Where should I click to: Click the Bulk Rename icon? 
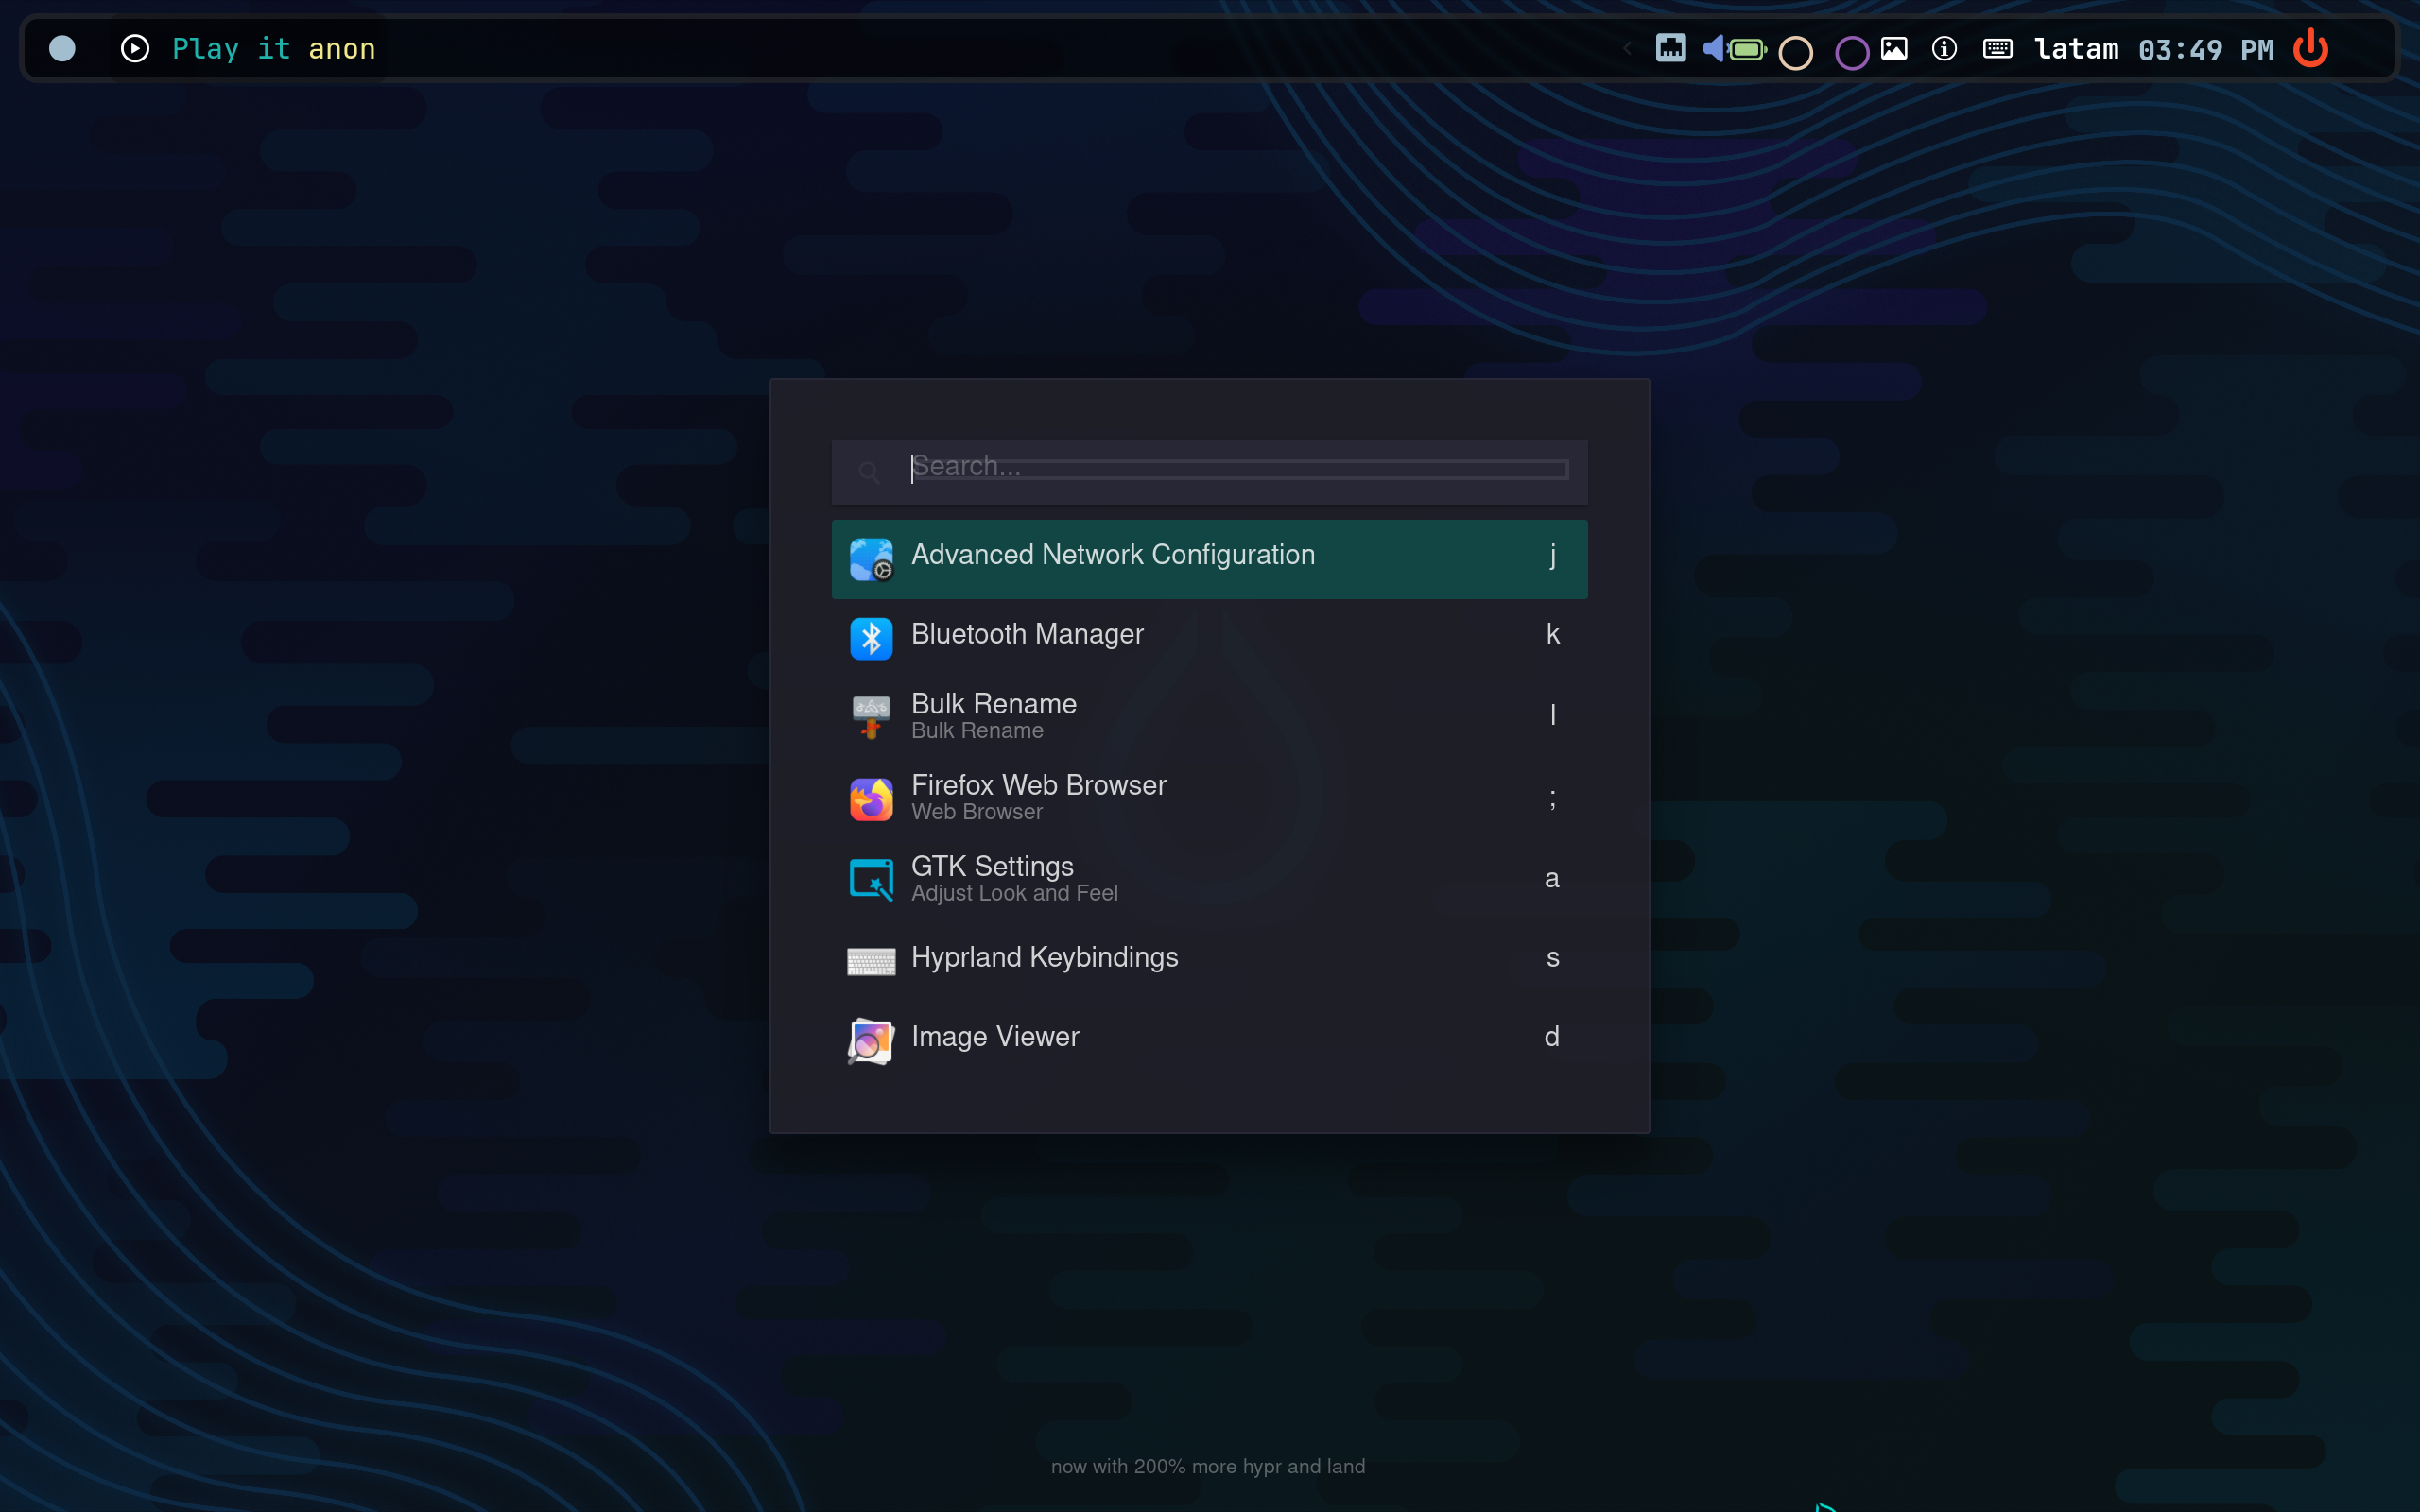click(x=871, y=717)
